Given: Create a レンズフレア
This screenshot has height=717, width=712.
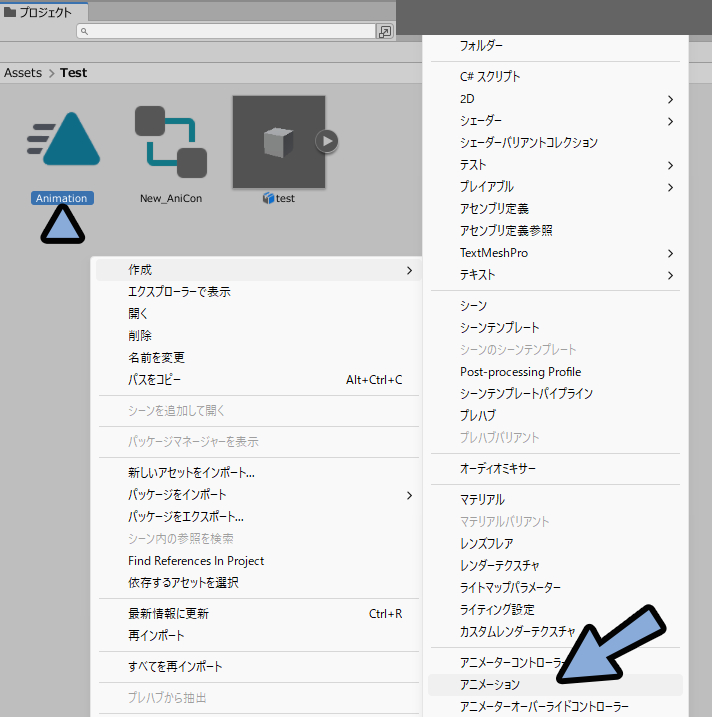Looking at the screenshot, I should tap(555, 544).
